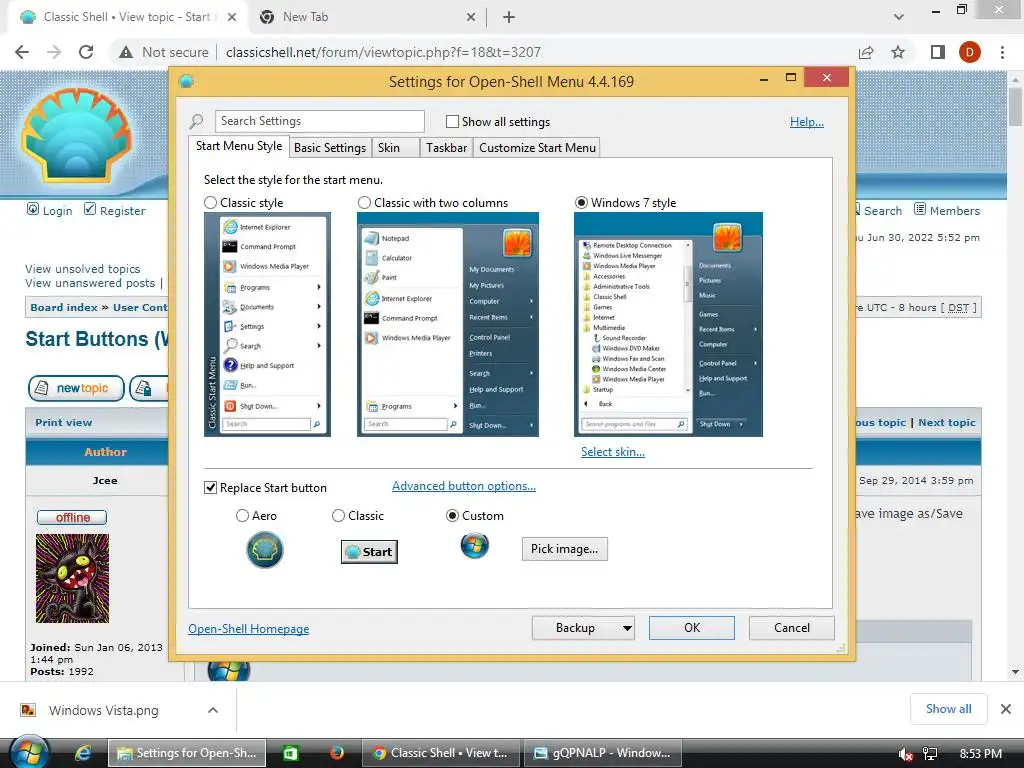Launch Firefox from the taskbar
This screenshot has height=768, width=1024.
pyautogui.click(x=337, y=753)
